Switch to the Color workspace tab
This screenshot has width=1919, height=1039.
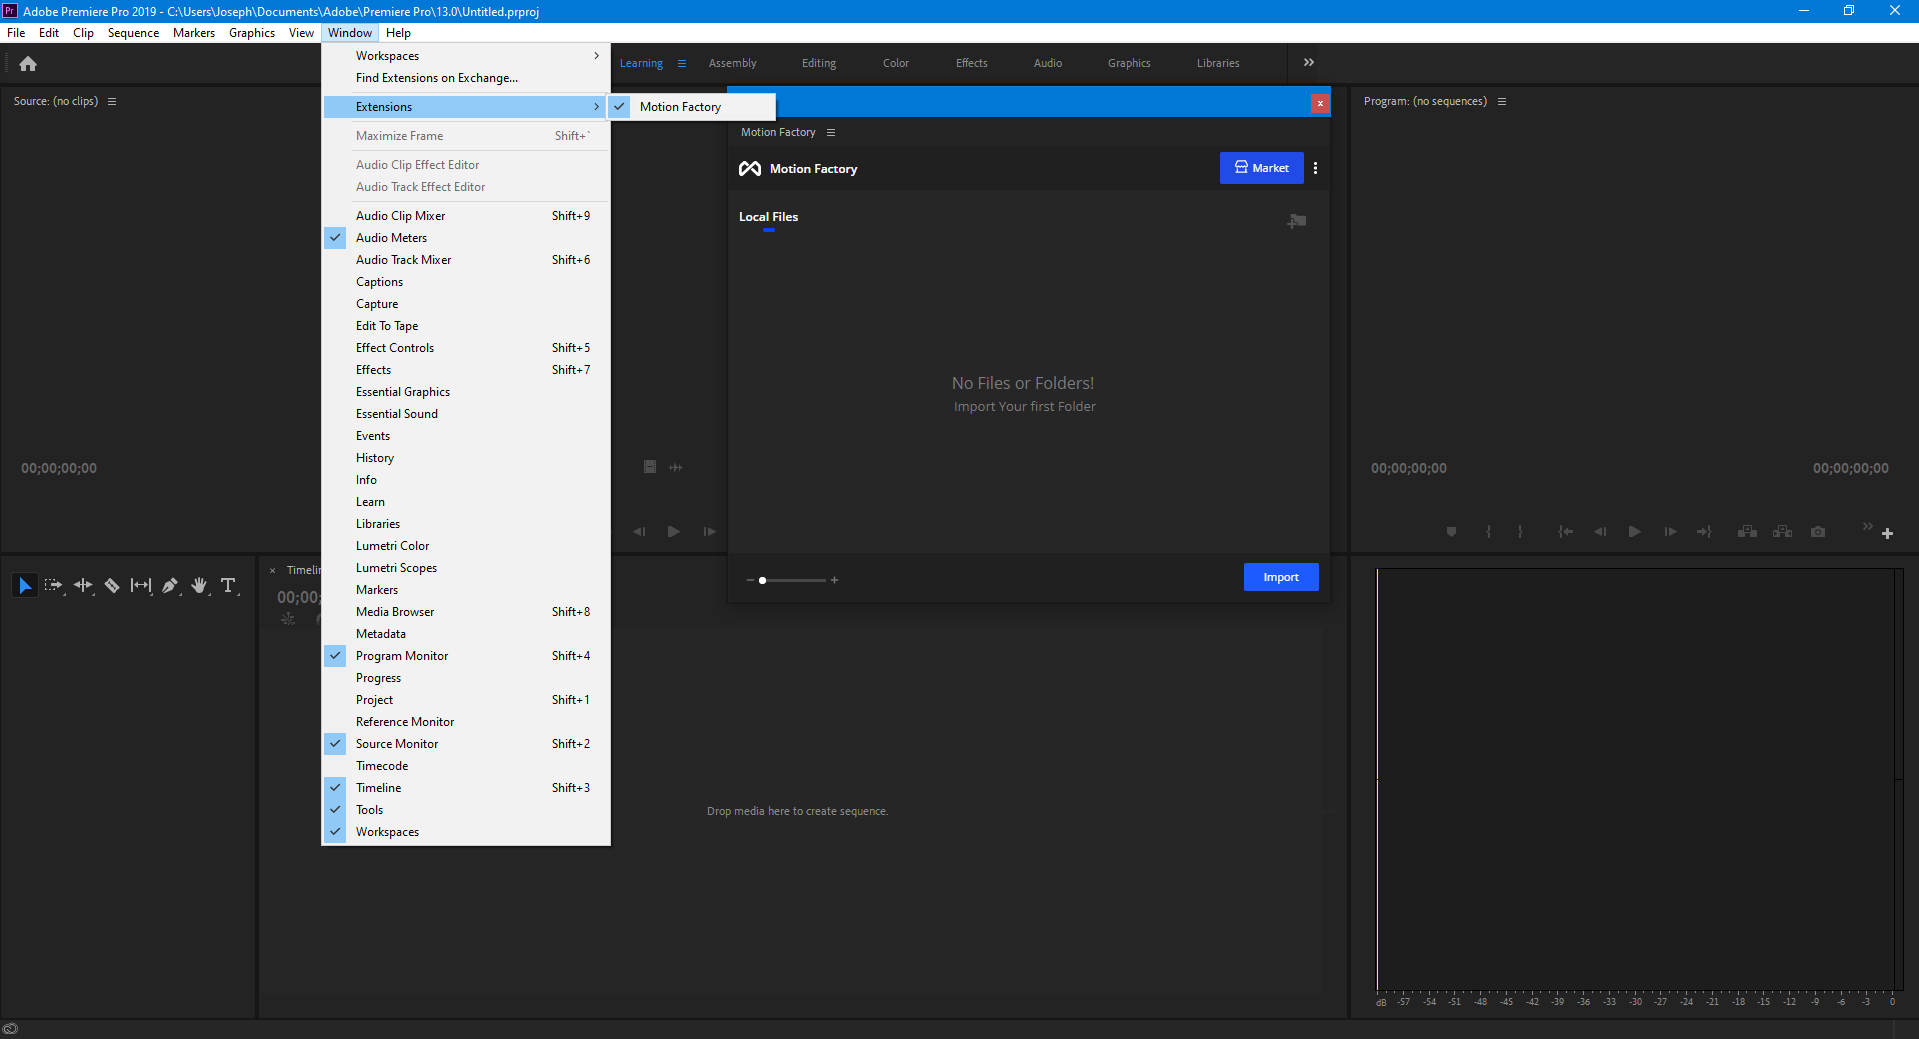tap(896, 63)
